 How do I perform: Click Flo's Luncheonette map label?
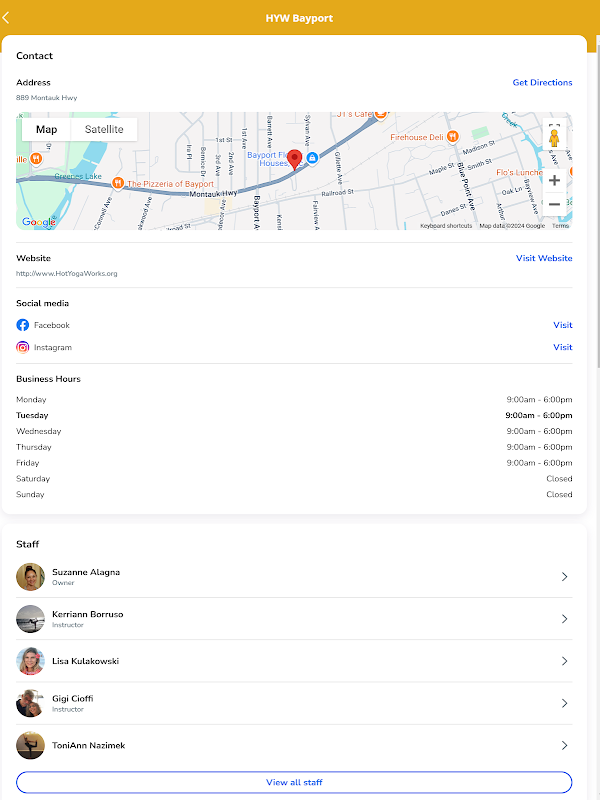pos(519,172)
